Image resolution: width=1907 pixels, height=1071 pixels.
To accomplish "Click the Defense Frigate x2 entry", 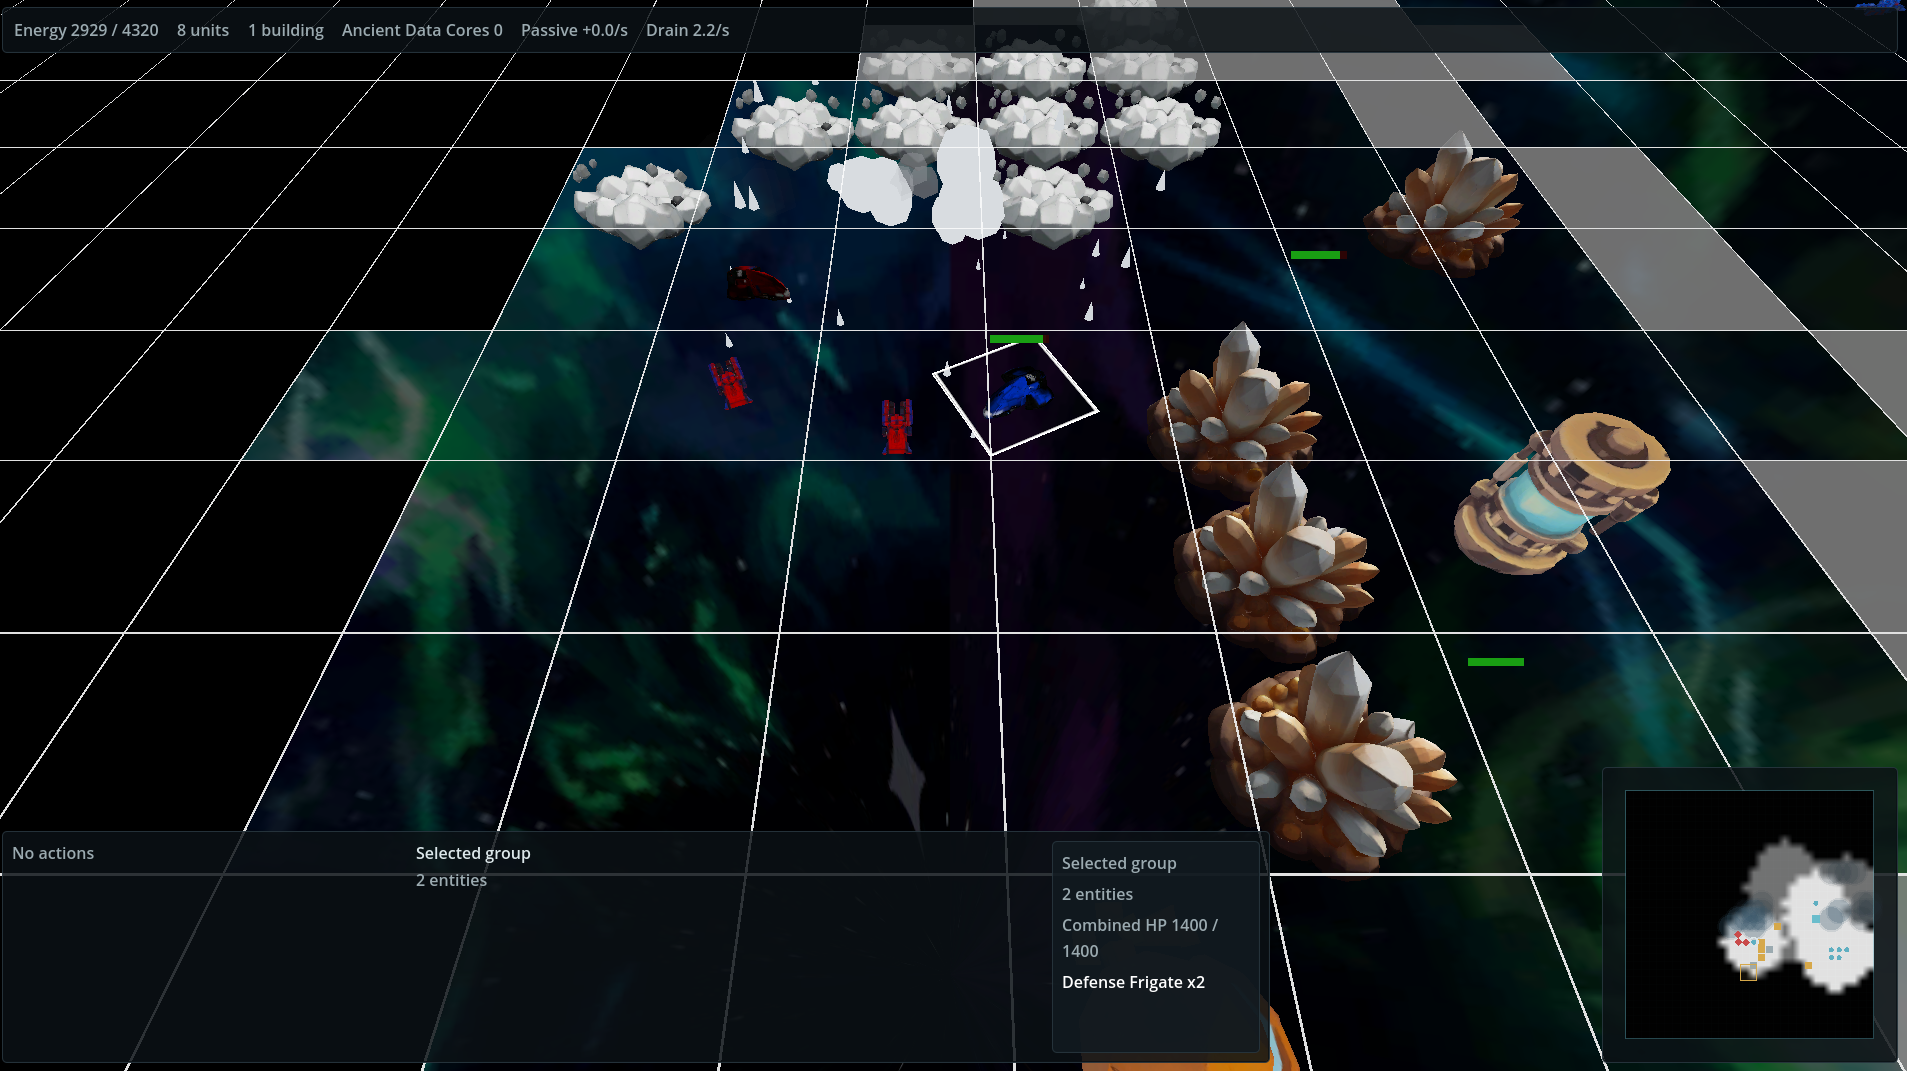I will coord(1133,982).
